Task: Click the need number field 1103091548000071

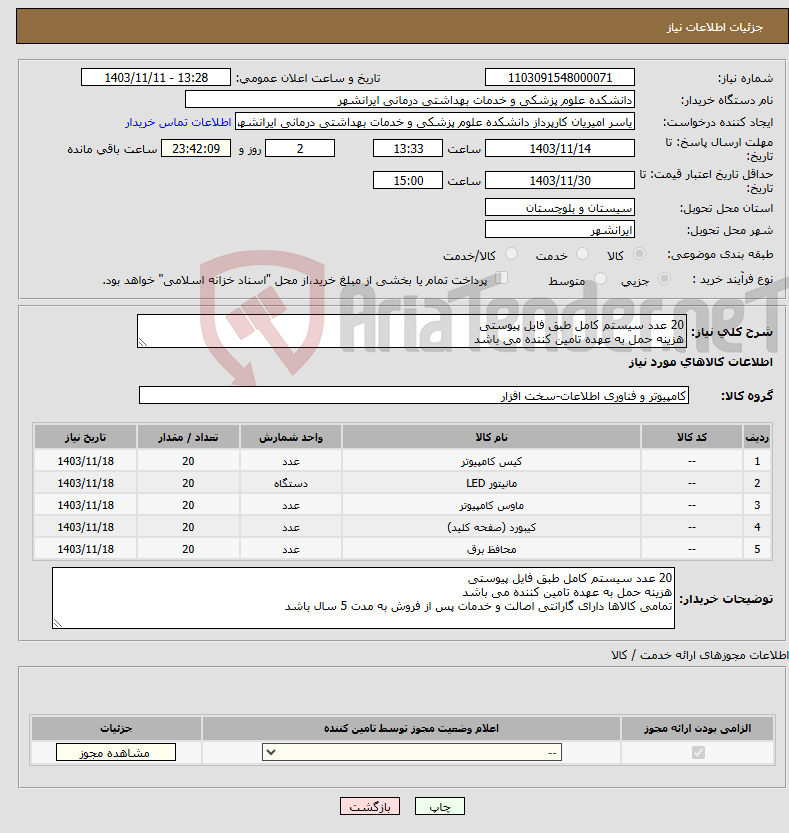Action: [x=560, y=78]
